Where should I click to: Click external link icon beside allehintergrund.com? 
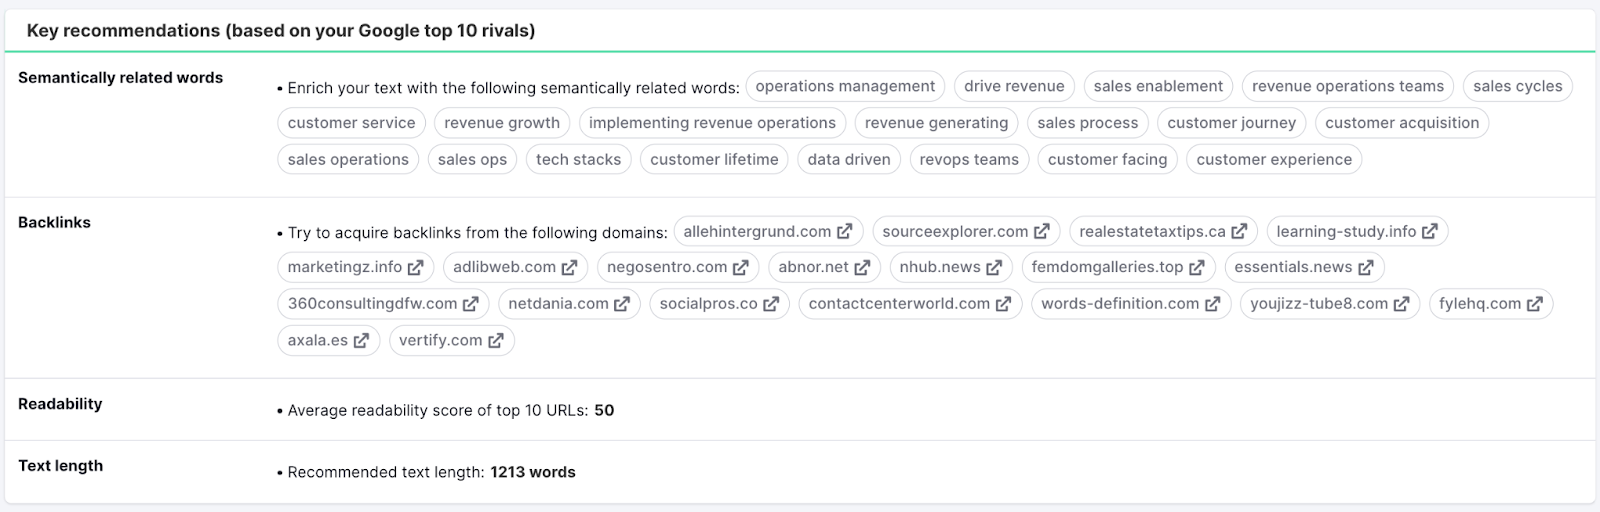tap(845, 232)
